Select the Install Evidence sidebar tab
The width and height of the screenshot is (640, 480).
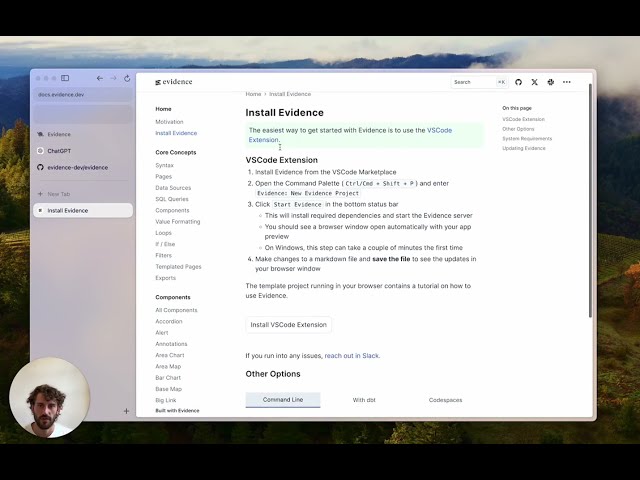pos(83,211)
